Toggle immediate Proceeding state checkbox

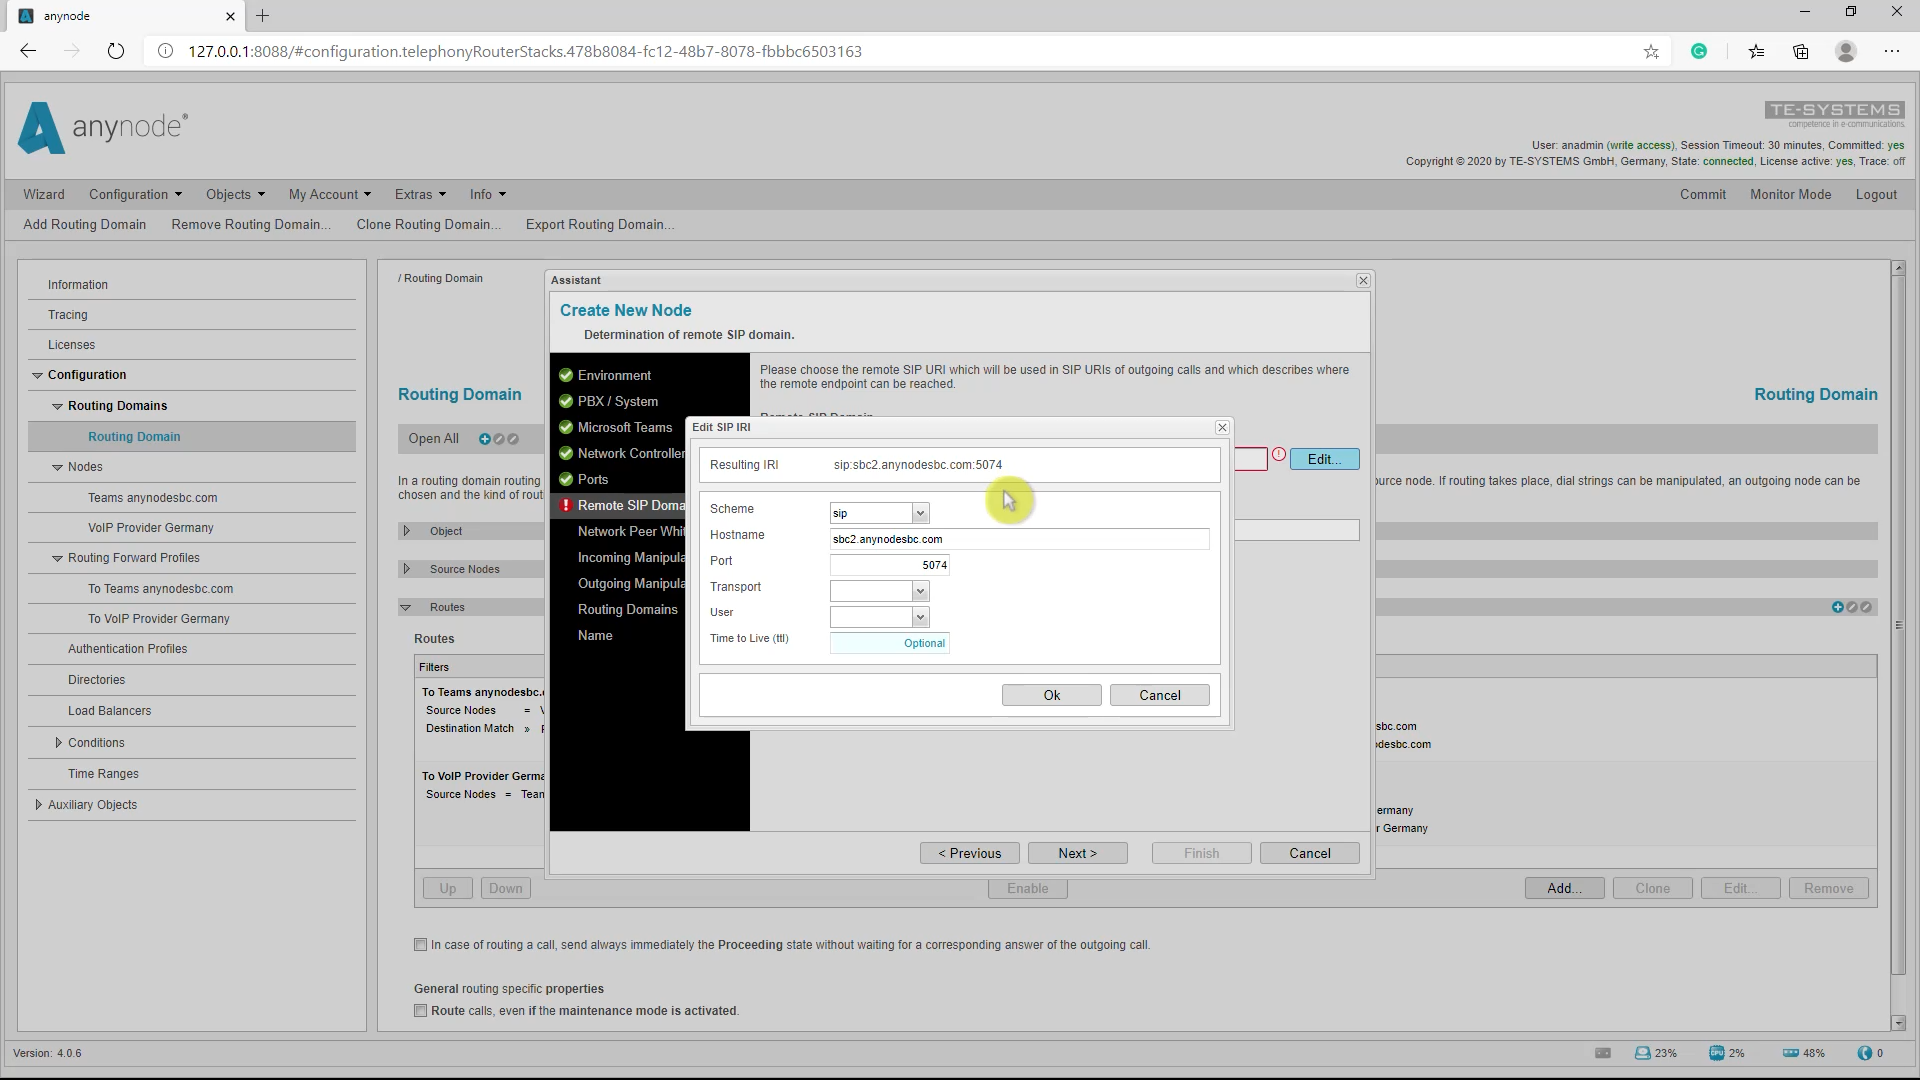[421, 944]
